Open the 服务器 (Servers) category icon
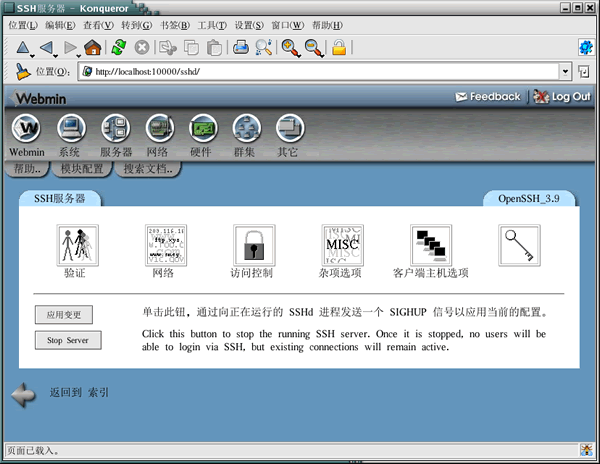The image size is (600, 464). pyautogui.click(x=116, y=128)
